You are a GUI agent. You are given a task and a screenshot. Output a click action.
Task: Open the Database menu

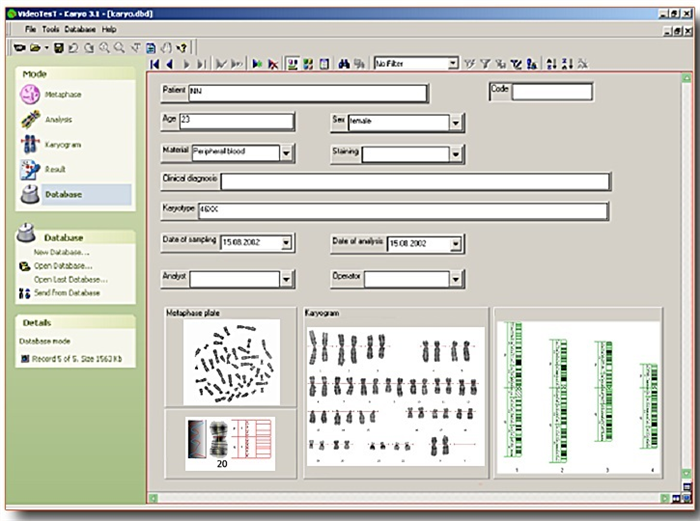(x=80, y=29)
